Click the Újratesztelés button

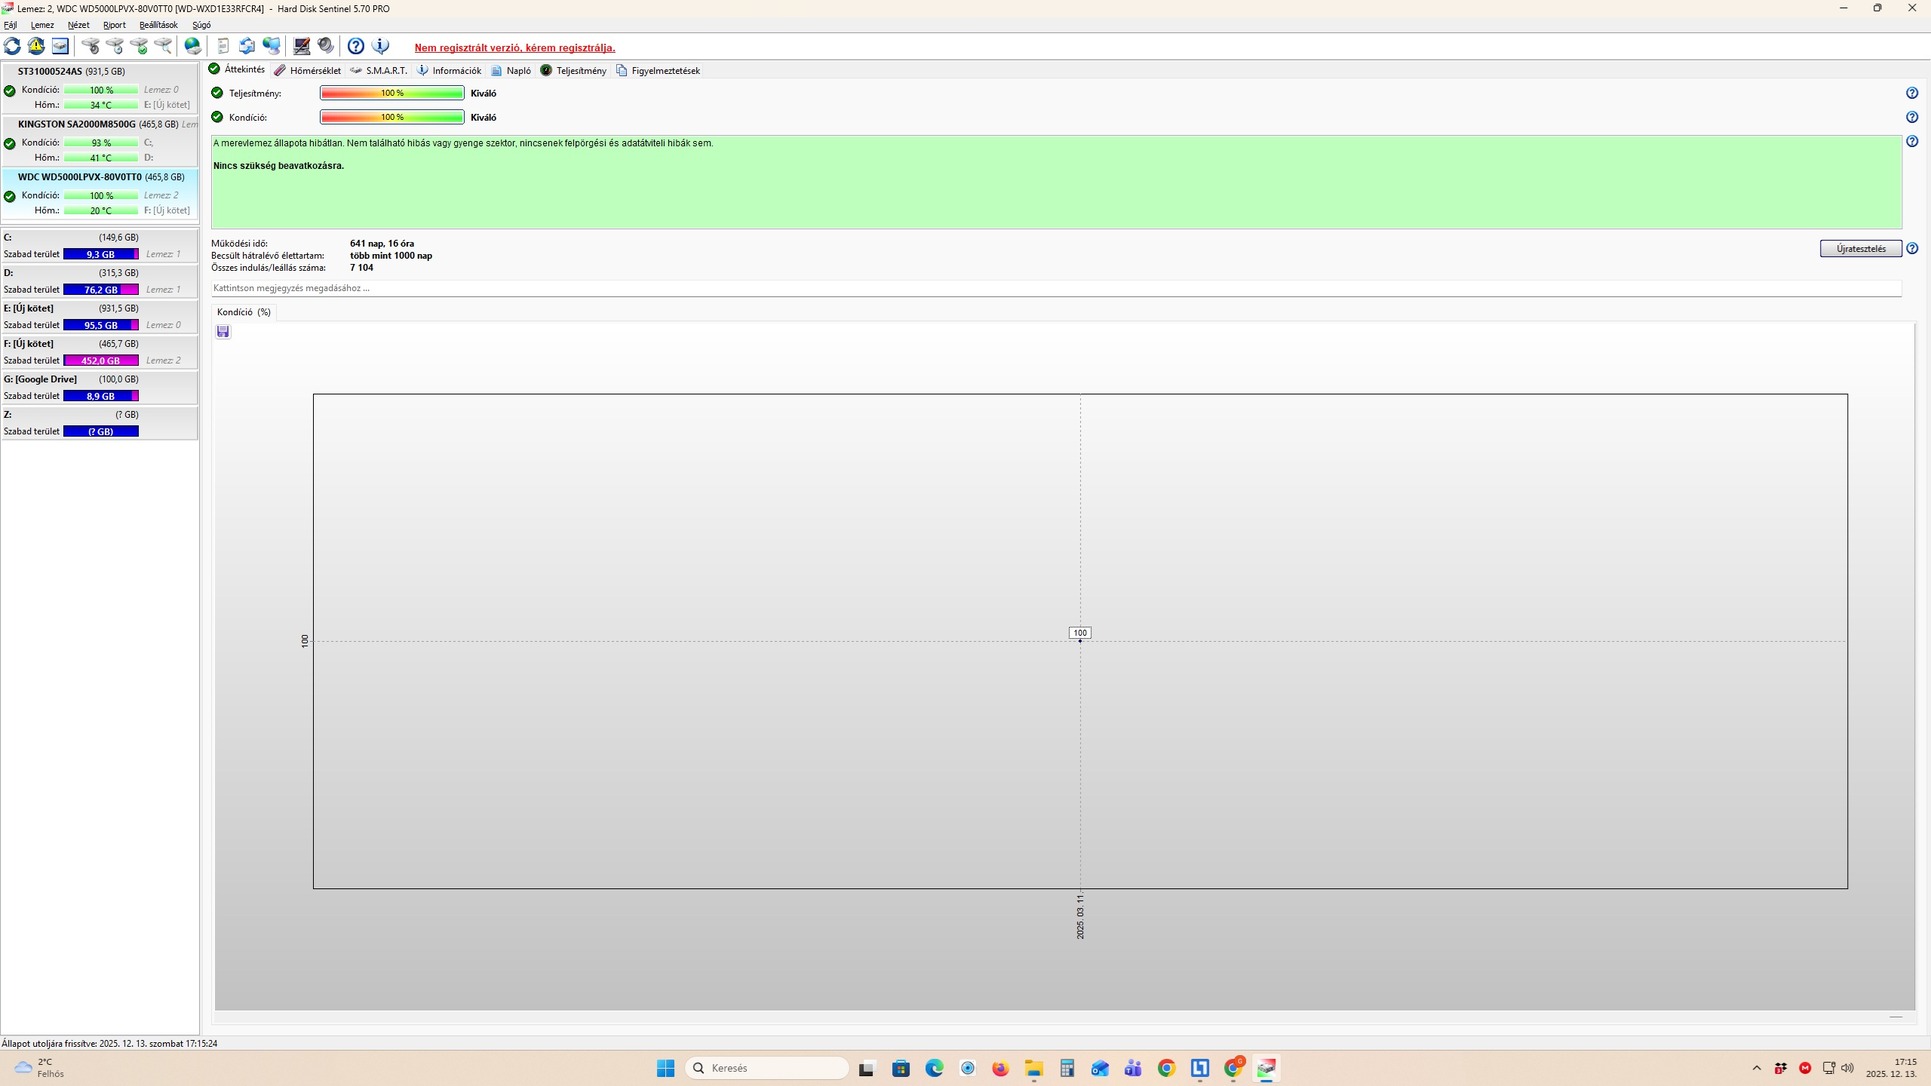coord(1860,249)
